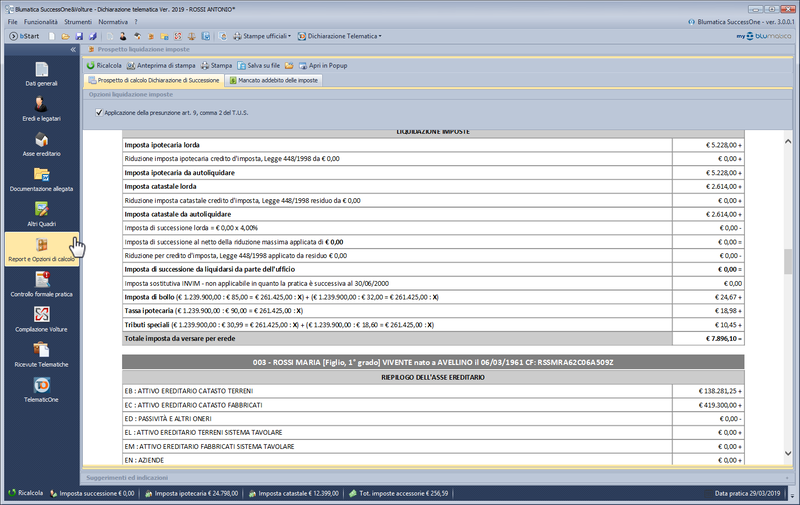Click Stampa print button
Viewport: 800px width, 505px height.
coord(216,65)
